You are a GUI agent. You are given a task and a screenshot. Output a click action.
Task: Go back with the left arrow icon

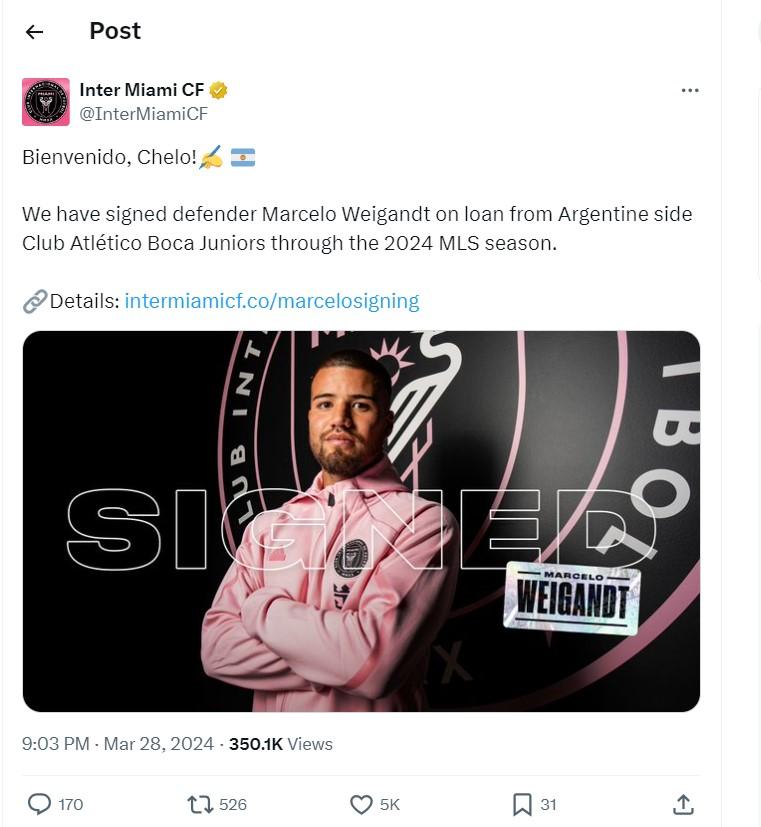(34, 32)
